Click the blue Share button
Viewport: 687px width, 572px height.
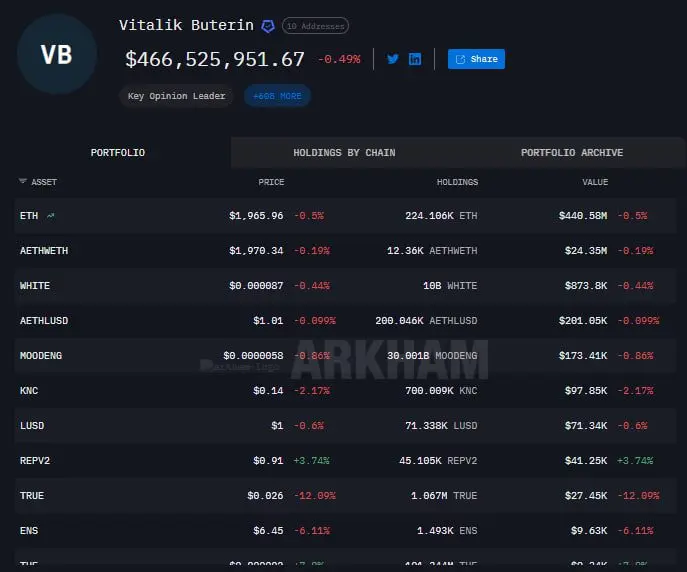click(x=476, y=59)
